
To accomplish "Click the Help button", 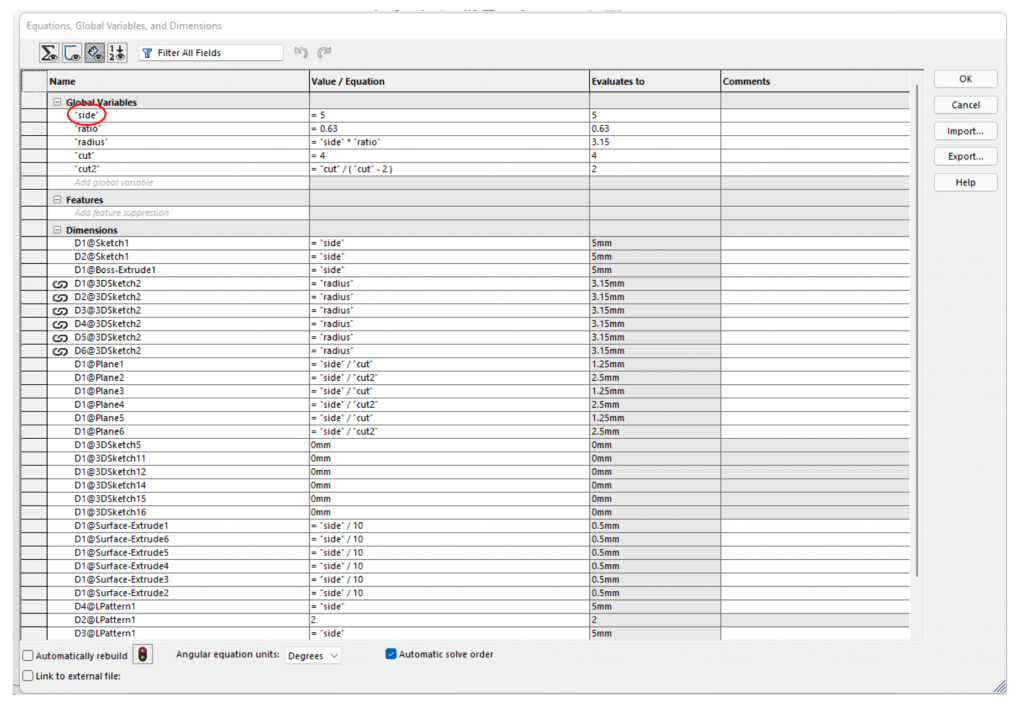I will [965, 183].
